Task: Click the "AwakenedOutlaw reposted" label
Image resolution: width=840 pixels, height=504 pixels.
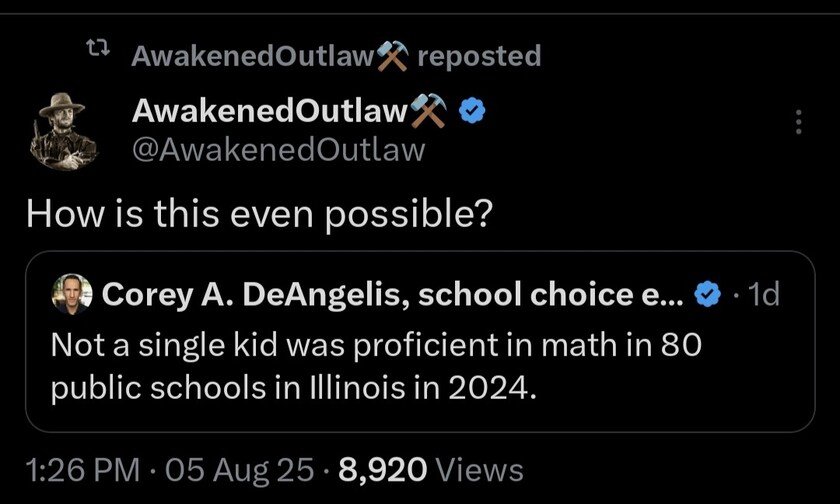Action: [x=336, y=56]
